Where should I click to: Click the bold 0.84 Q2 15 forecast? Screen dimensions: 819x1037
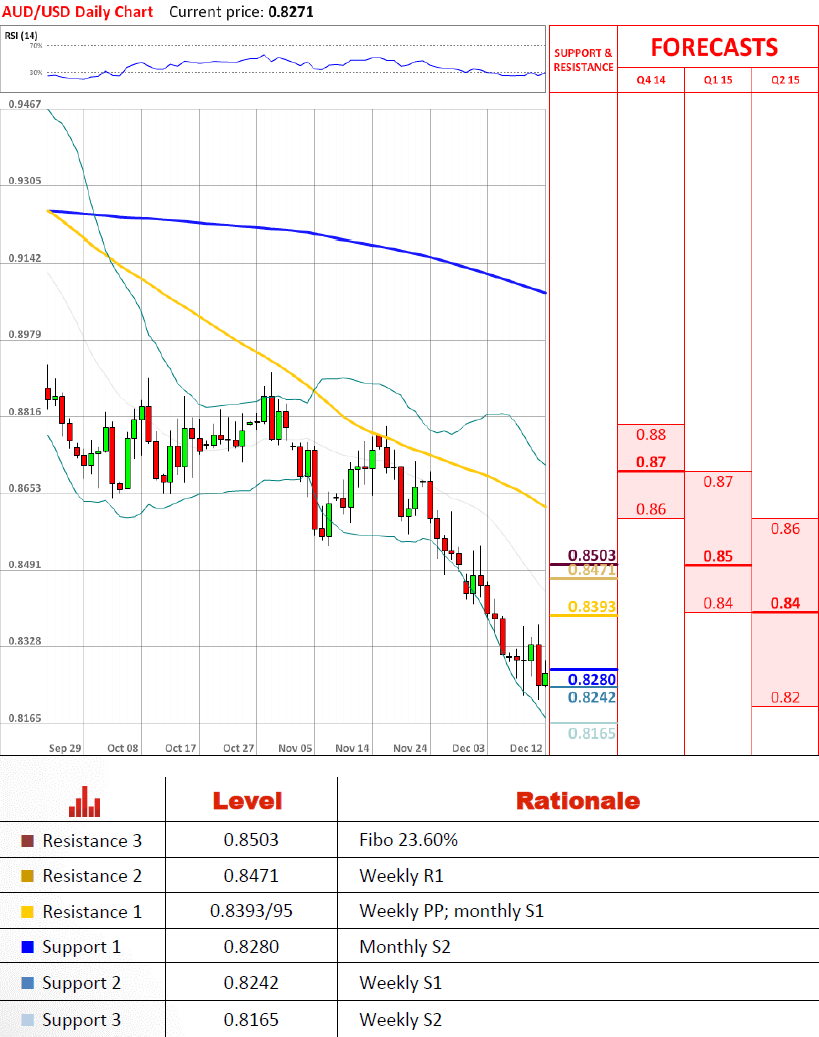(785, 602)
